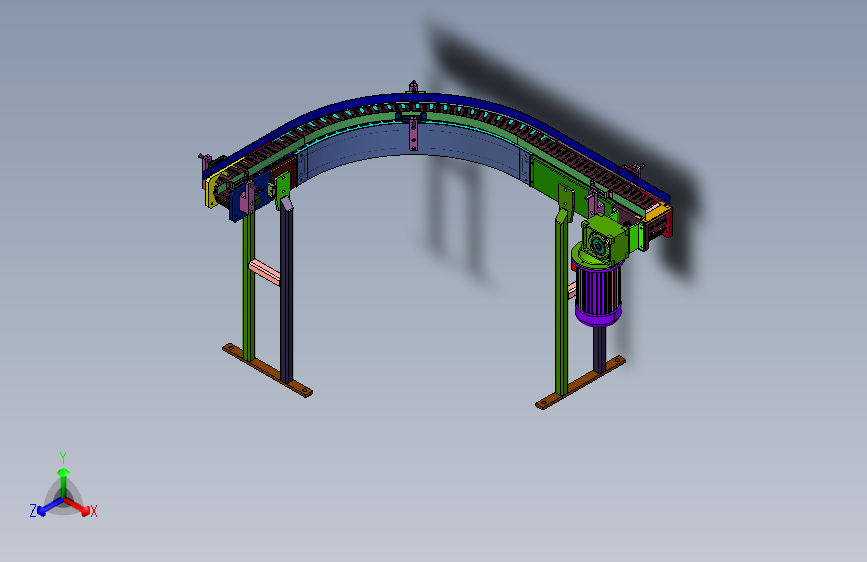Select the tall green right support leg

pos(562,299)
